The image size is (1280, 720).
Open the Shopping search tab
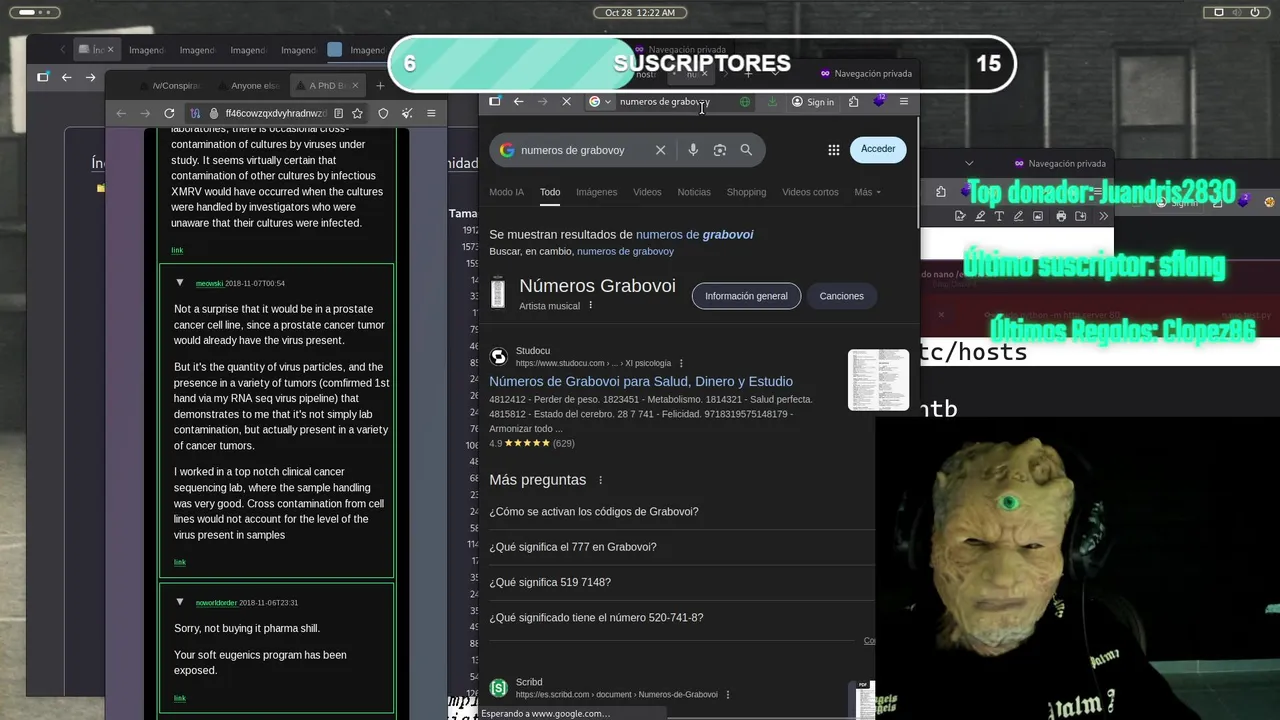click(746, 192)
